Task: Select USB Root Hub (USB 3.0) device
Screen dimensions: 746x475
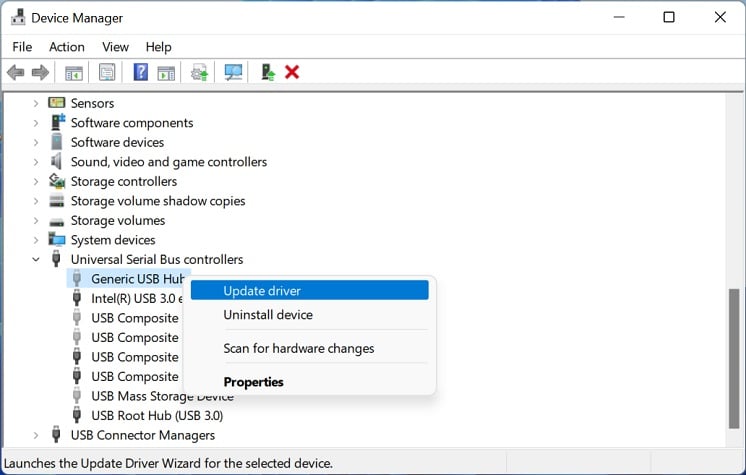Action: [157, 416]
